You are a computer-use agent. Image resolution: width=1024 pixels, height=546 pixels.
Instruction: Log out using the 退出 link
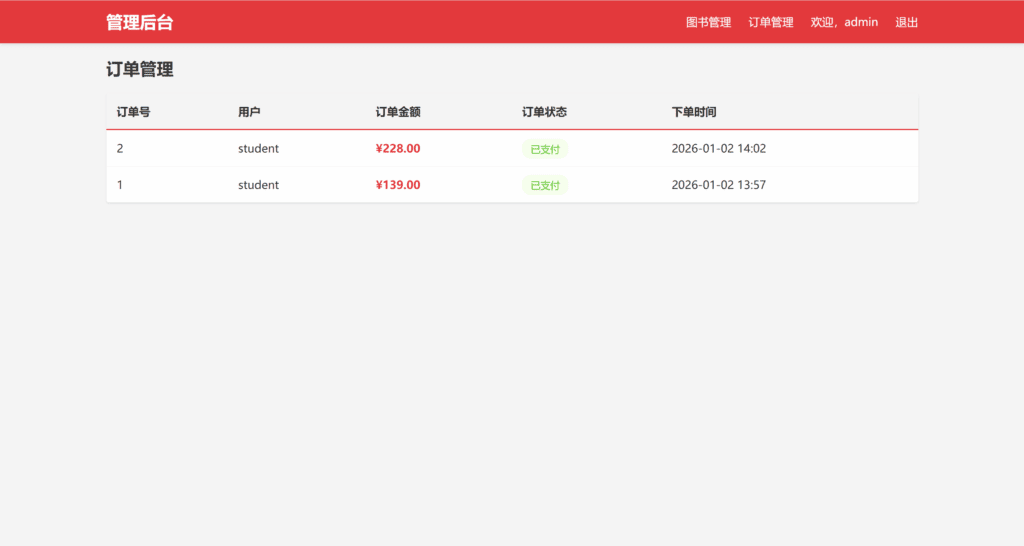pos(906,22)
